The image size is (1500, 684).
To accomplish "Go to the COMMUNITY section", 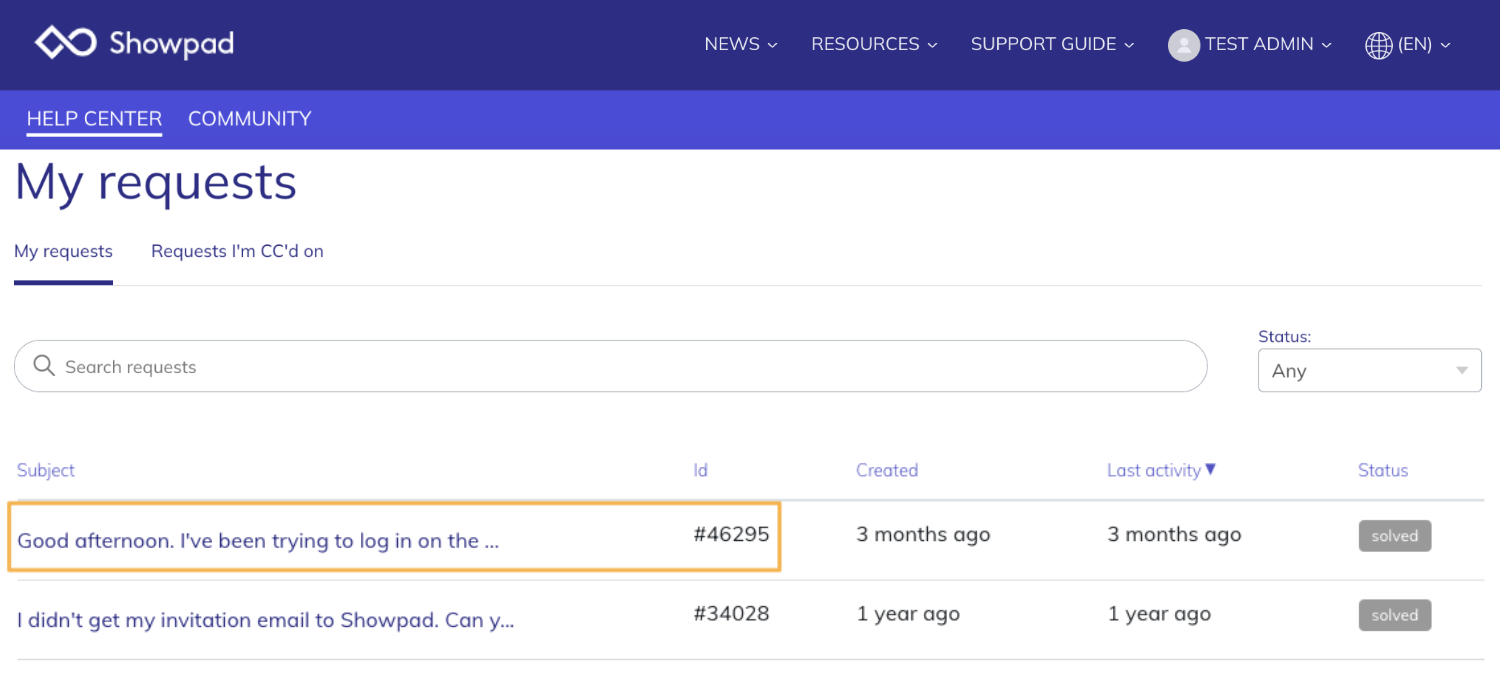I will (x=249, y=119).
